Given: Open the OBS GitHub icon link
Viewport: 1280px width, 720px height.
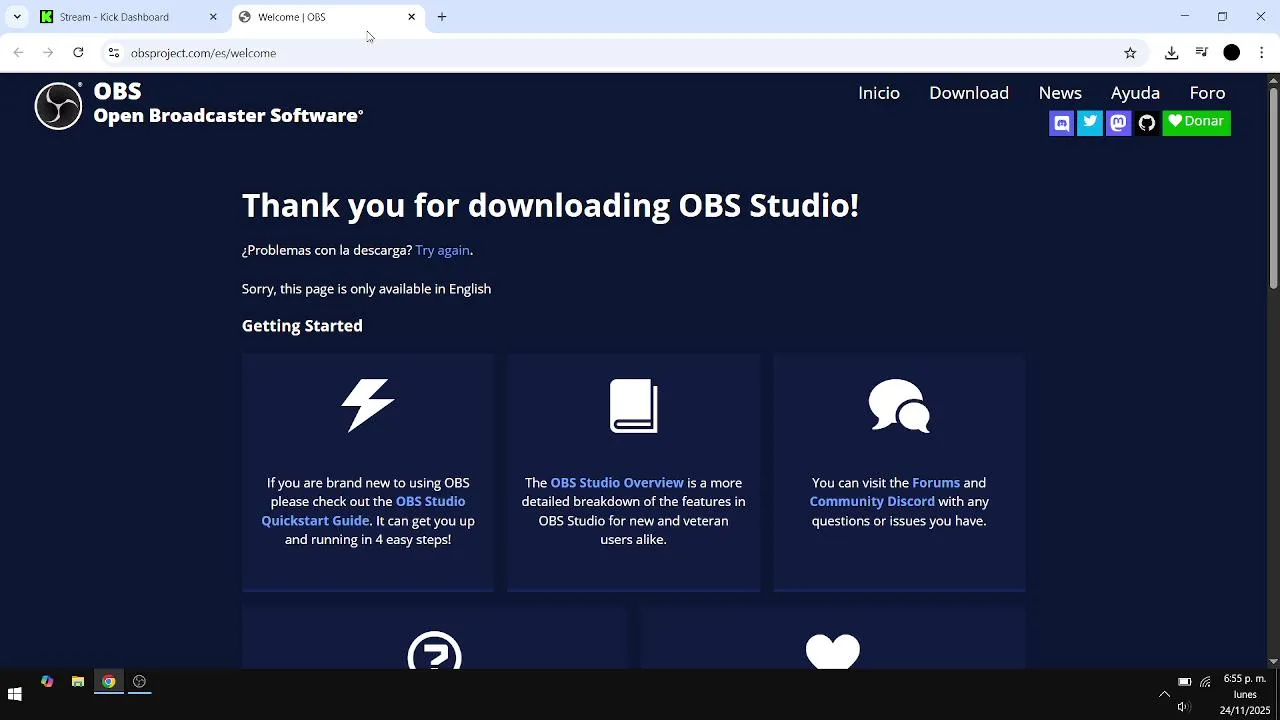Looking at the screenshot, I should point(1146,123).
